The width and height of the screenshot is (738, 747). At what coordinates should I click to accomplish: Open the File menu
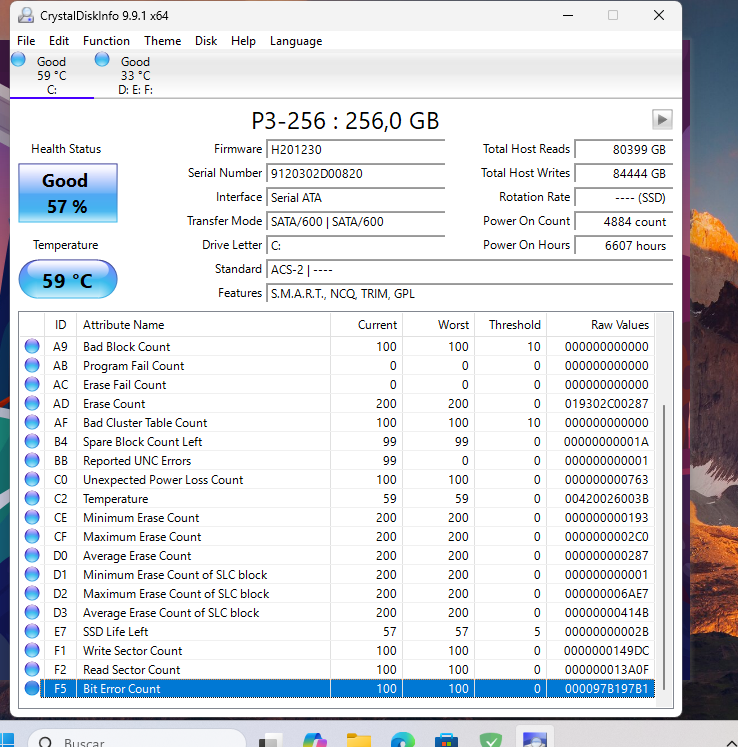pos(26,41)
